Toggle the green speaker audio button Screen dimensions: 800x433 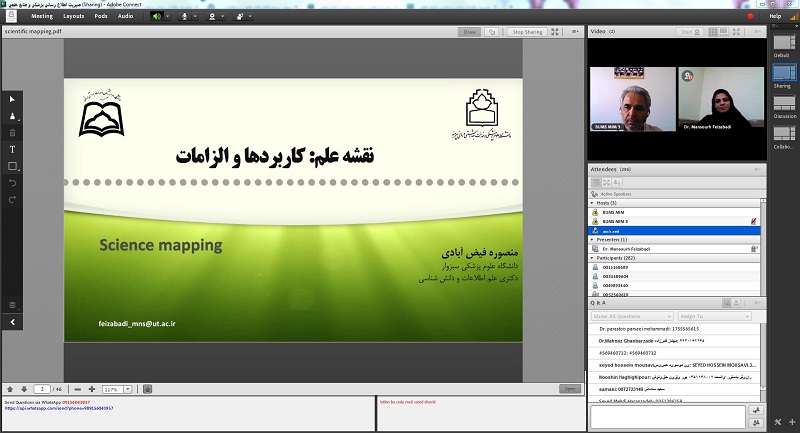point(157,16)
